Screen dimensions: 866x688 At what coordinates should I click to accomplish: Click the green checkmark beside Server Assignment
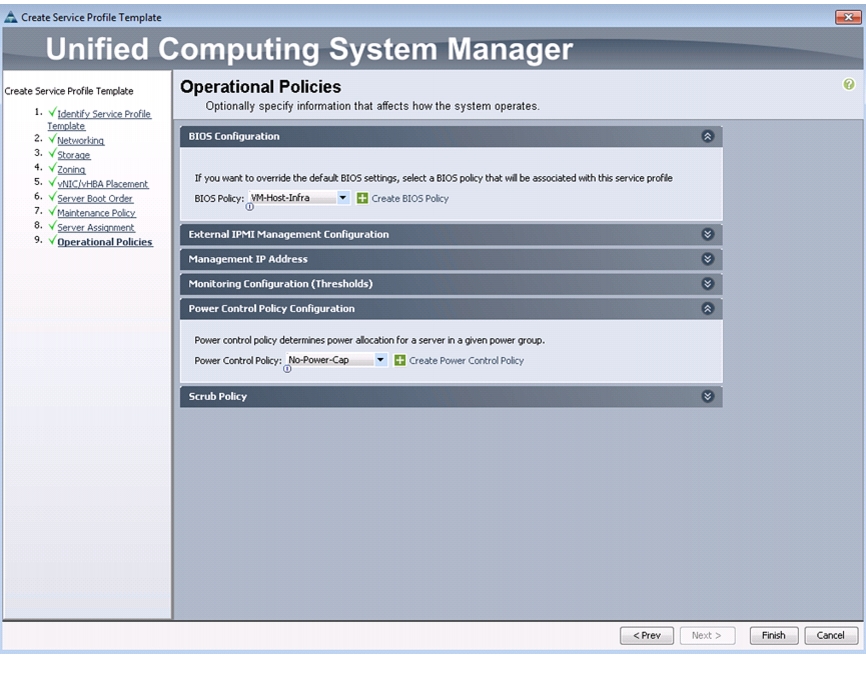(52, 225)
